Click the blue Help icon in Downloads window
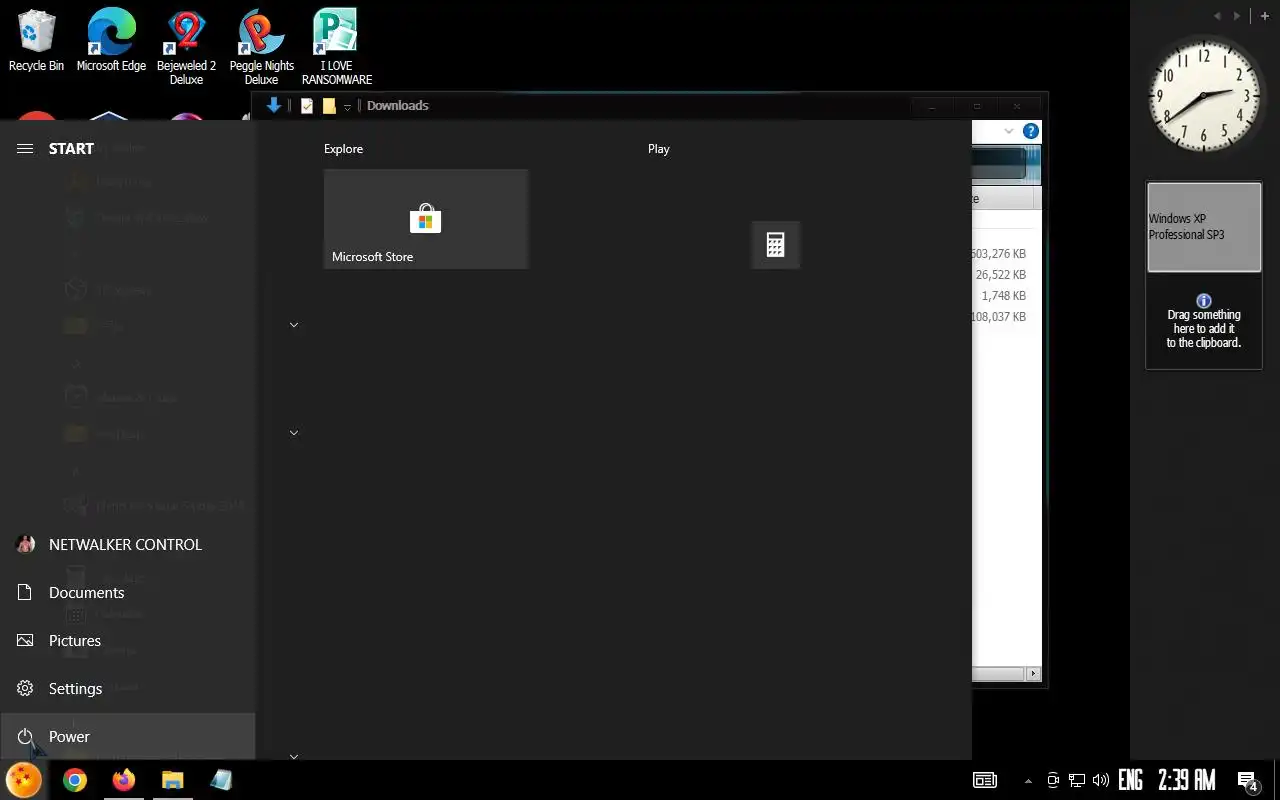1280x800 pixels. 1031,131
